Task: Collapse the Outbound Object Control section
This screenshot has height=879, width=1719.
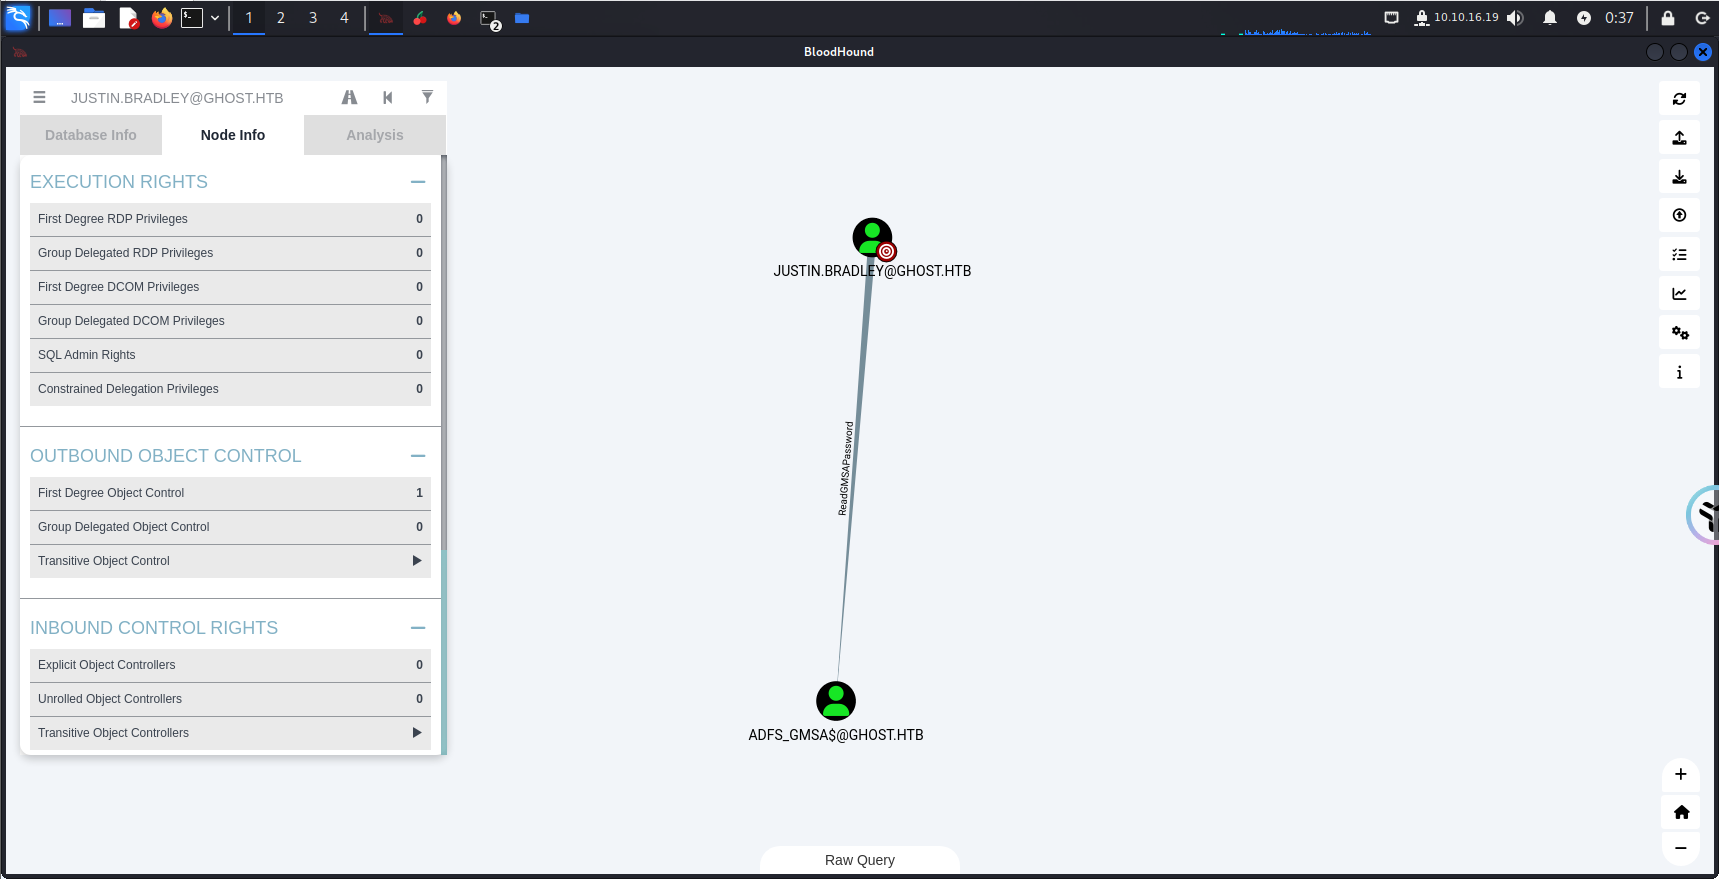Action: (x=418, y=456)
